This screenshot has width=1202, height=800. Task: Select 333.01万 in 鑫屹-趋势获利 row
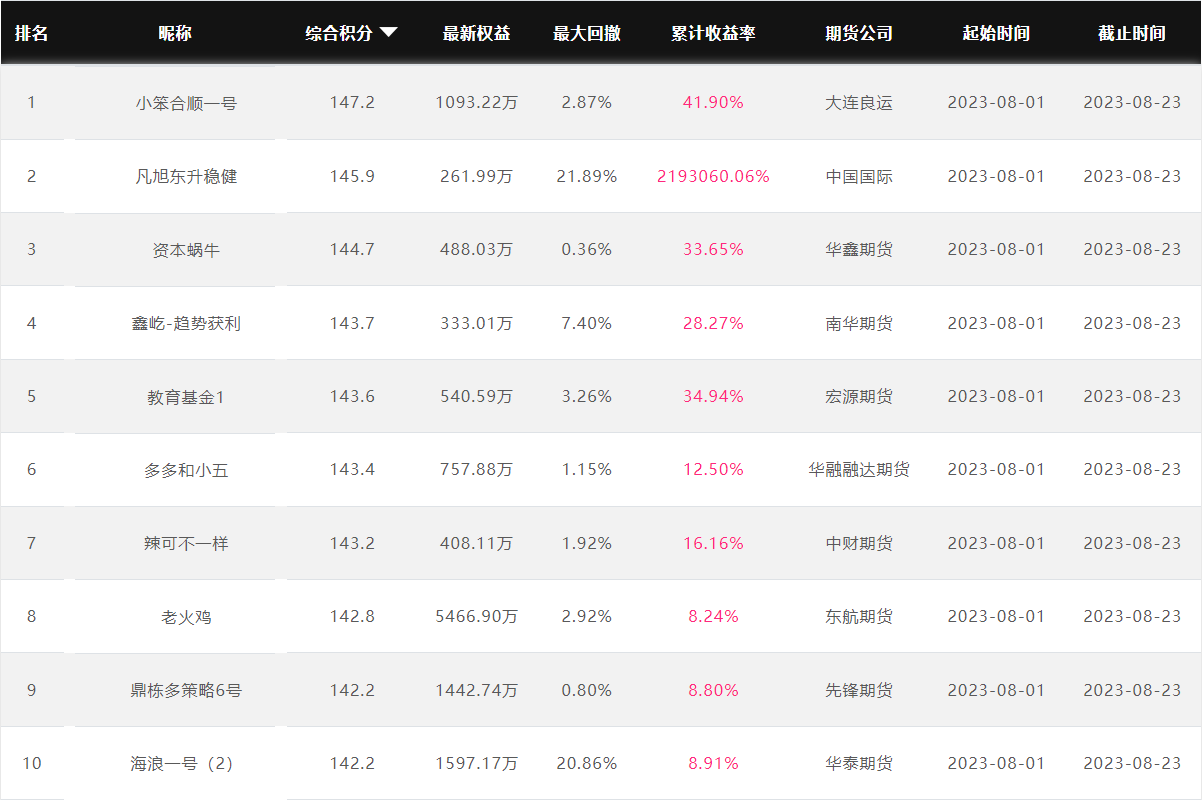click(x=477, y=323)
